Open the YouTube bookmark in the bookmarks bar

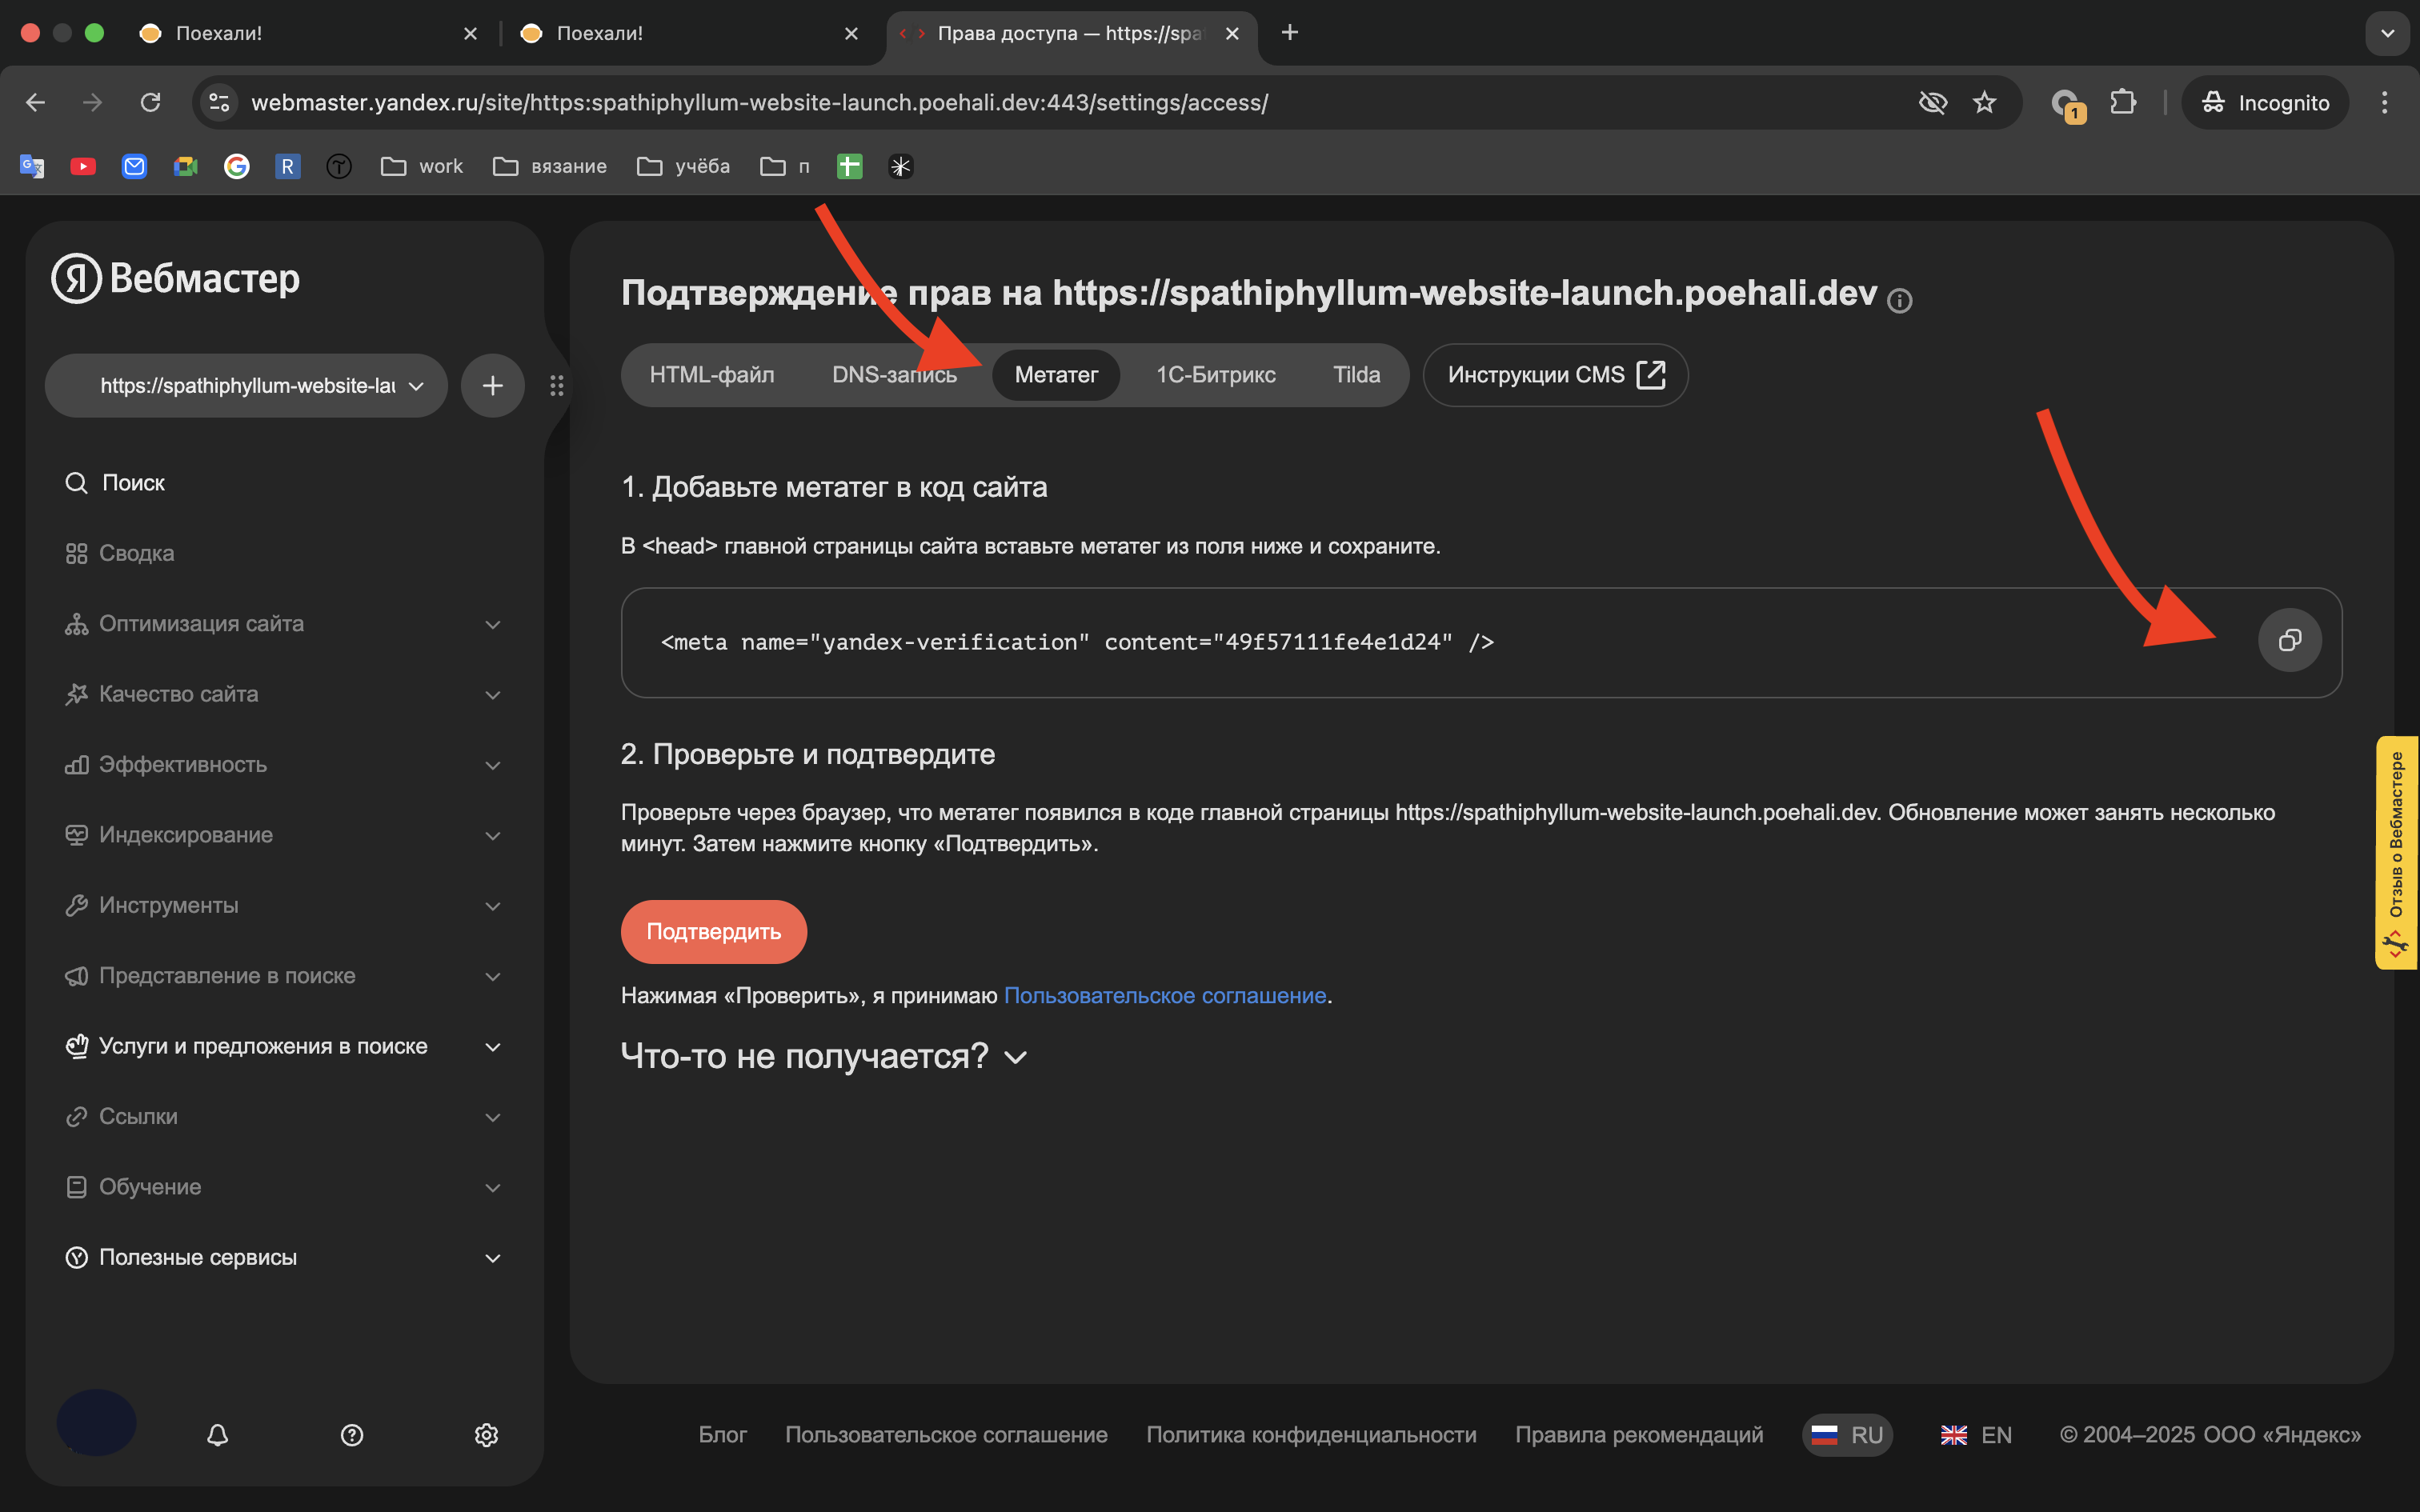click(x=83, y=166)
